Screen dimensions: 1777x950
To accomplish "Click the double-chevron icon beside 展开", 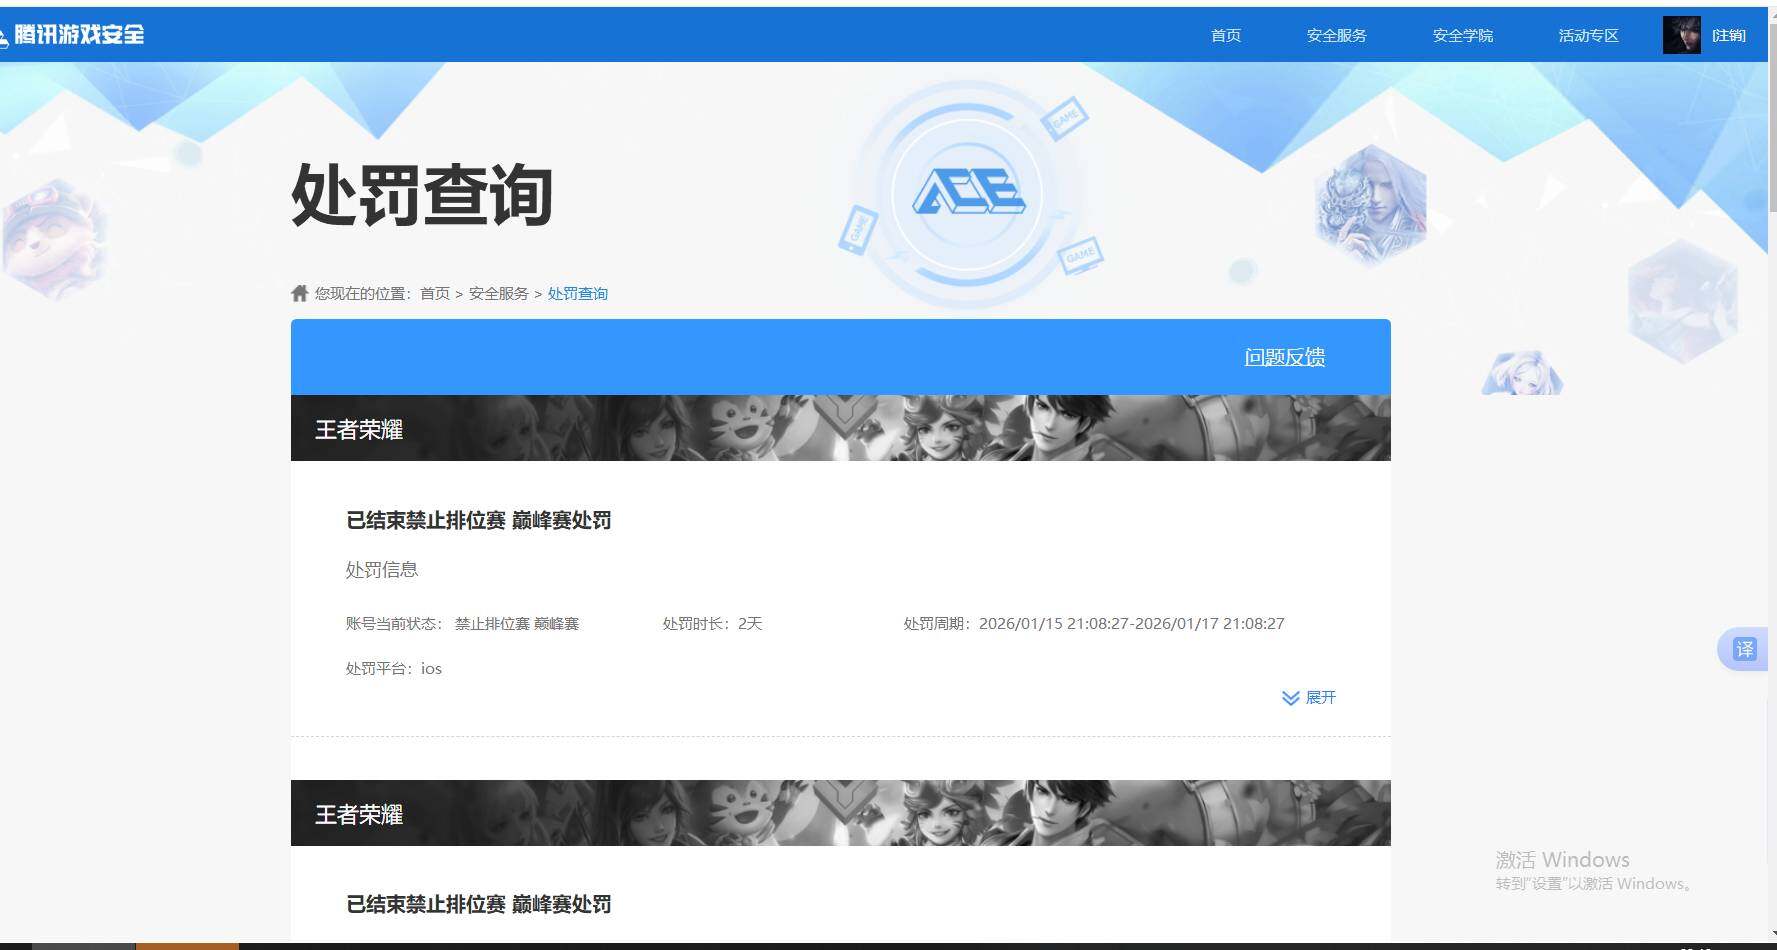I will (1289, 697).
